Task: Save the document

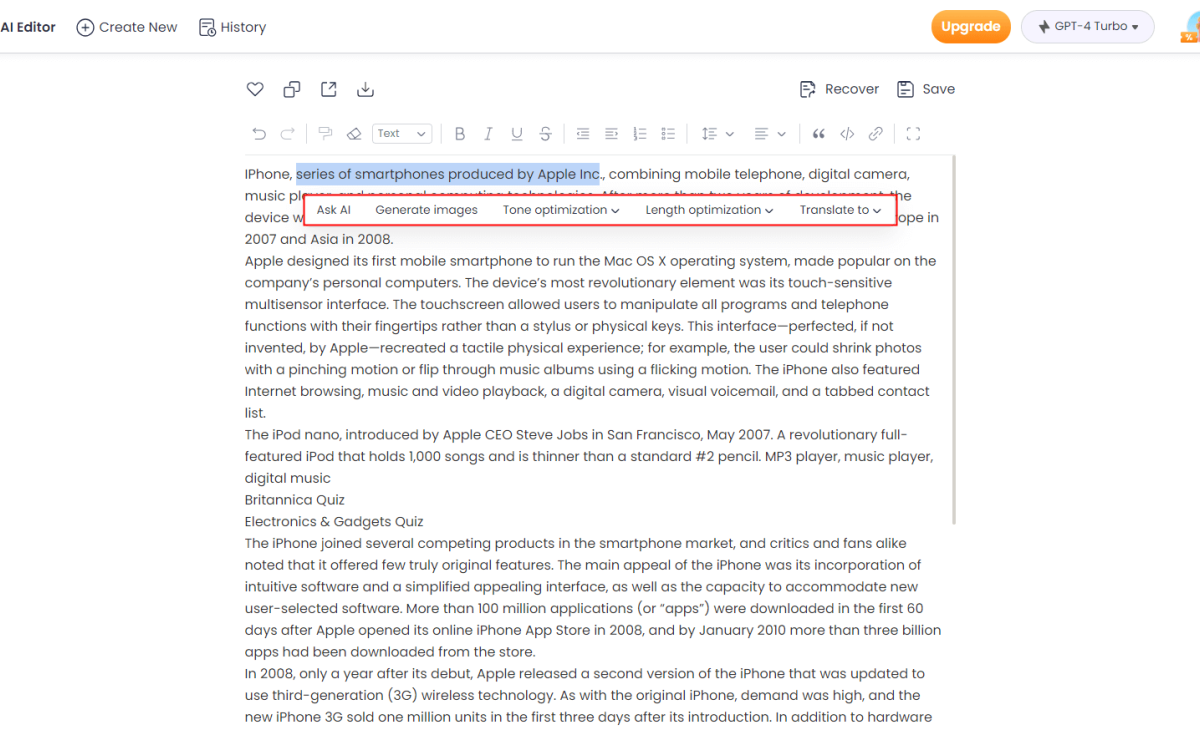Action: pyautogui.click(x=926, y=89)
